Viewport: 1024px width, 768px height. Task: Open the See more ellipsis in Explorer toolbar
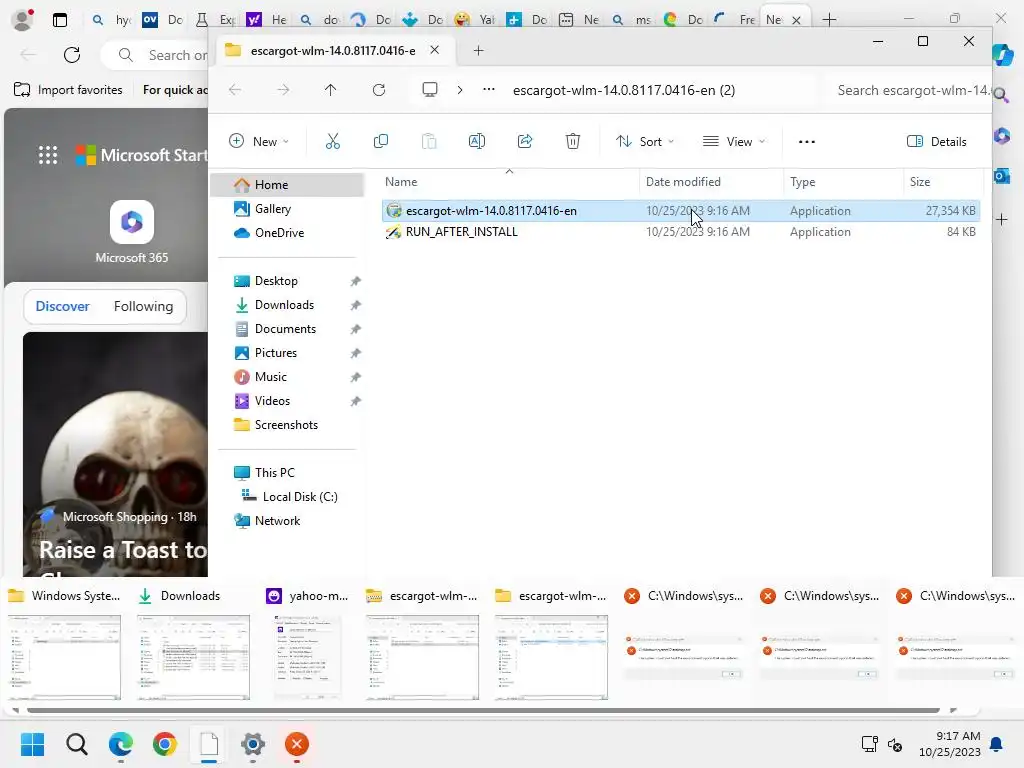click(807, 142)
